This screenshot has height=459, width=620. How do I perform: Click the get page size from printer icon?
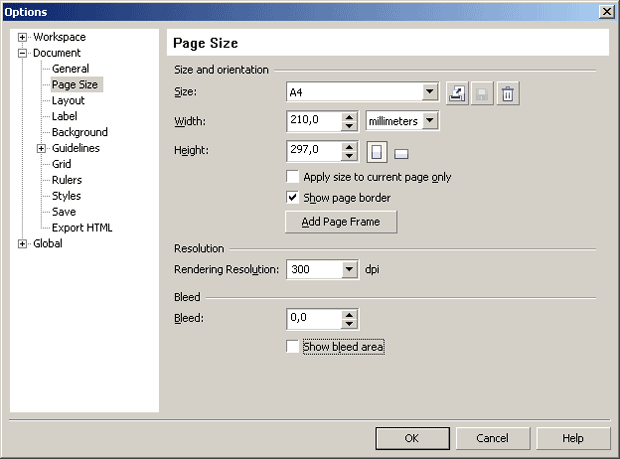pos(457,93)
